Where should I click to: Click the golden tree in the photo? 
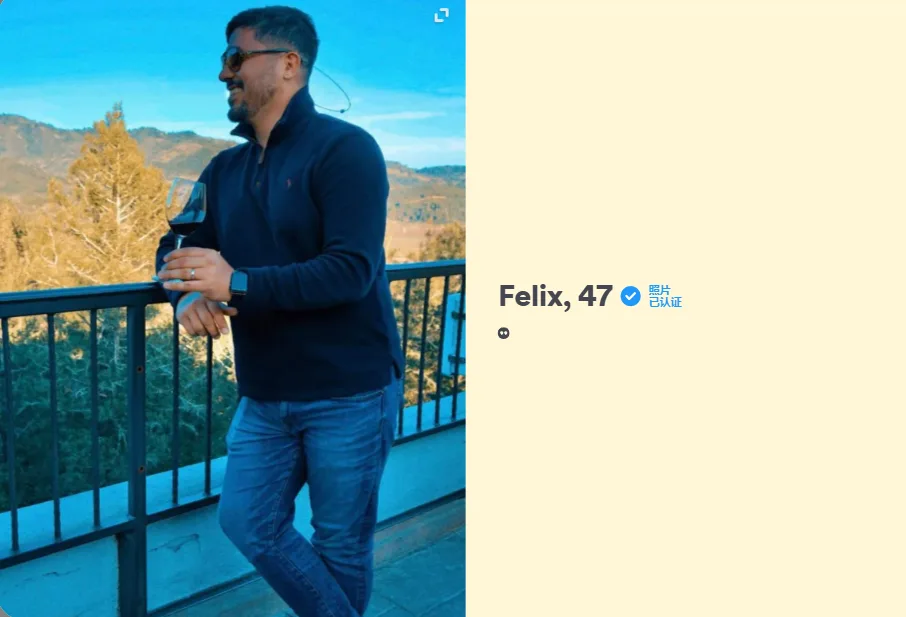[110, 196]
